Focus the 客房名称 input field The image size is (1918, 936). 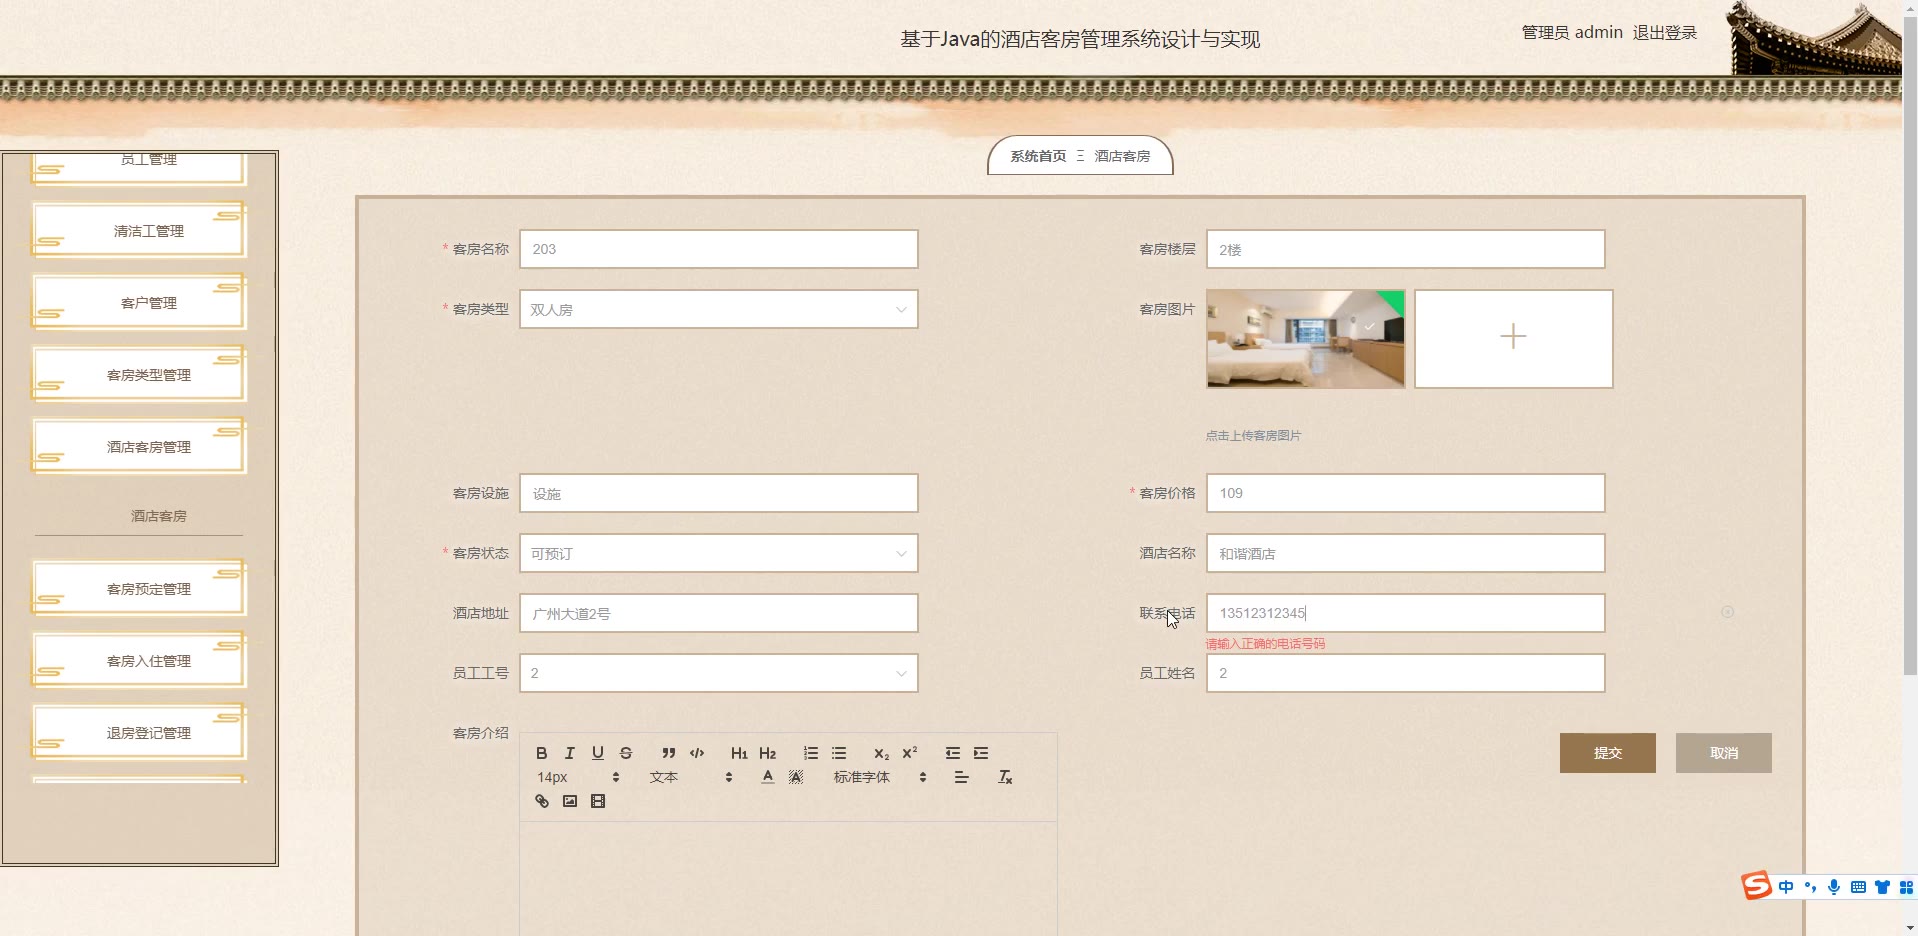[x=718, y=249]
